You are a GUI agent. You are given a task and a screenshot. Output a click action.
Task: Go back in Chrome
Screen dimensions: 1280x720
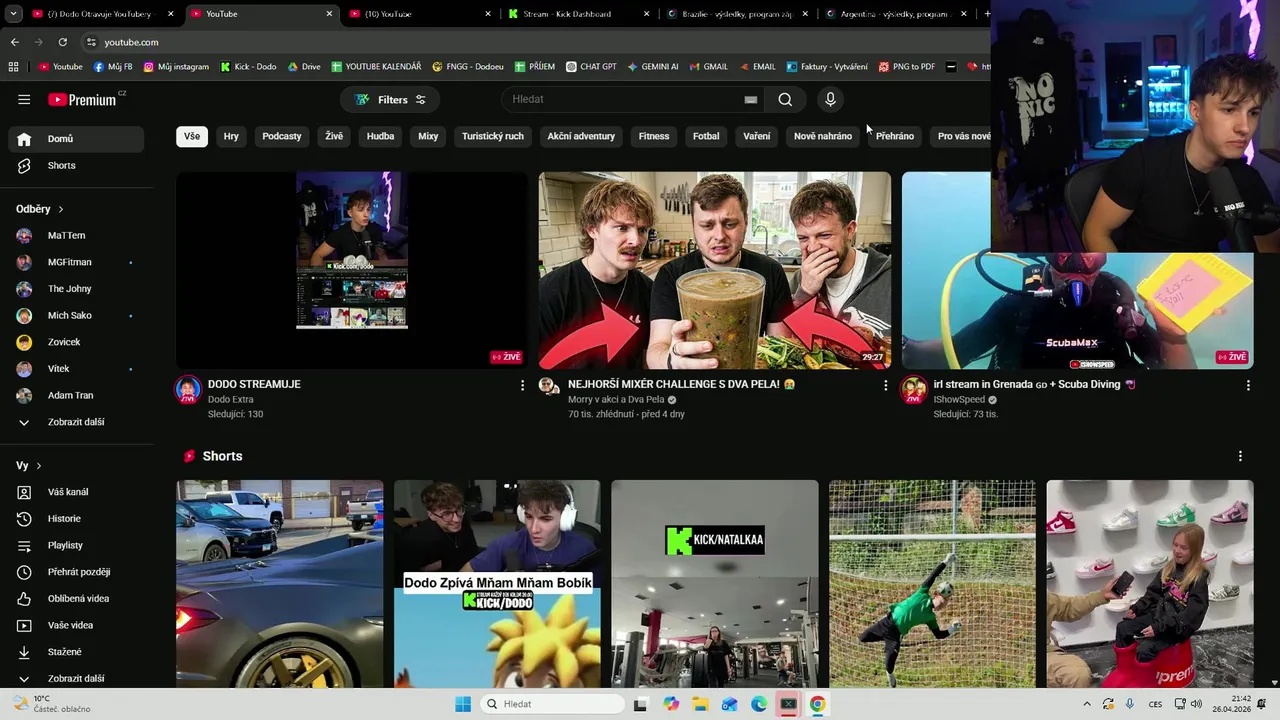tap(15, 42)
